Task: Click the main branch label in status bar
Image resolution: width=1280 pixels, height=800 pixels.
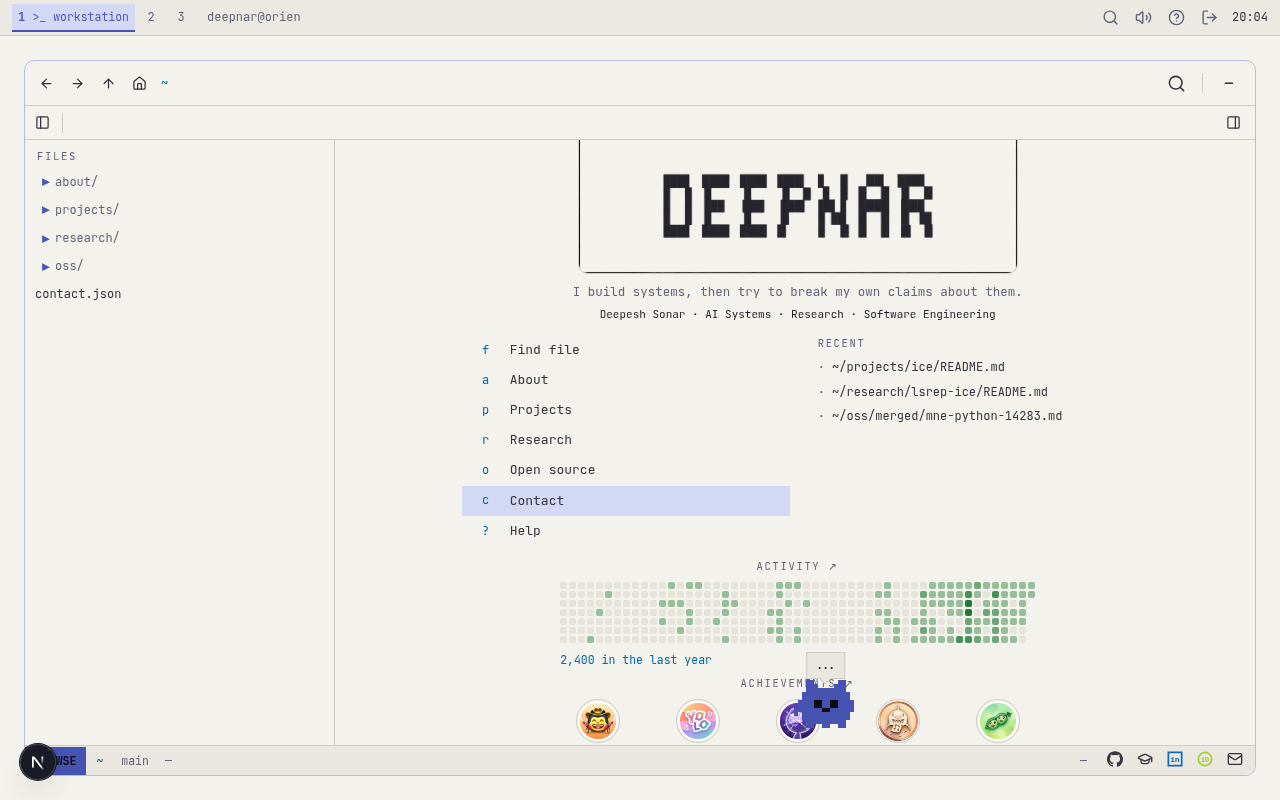Action: [135, 761]
